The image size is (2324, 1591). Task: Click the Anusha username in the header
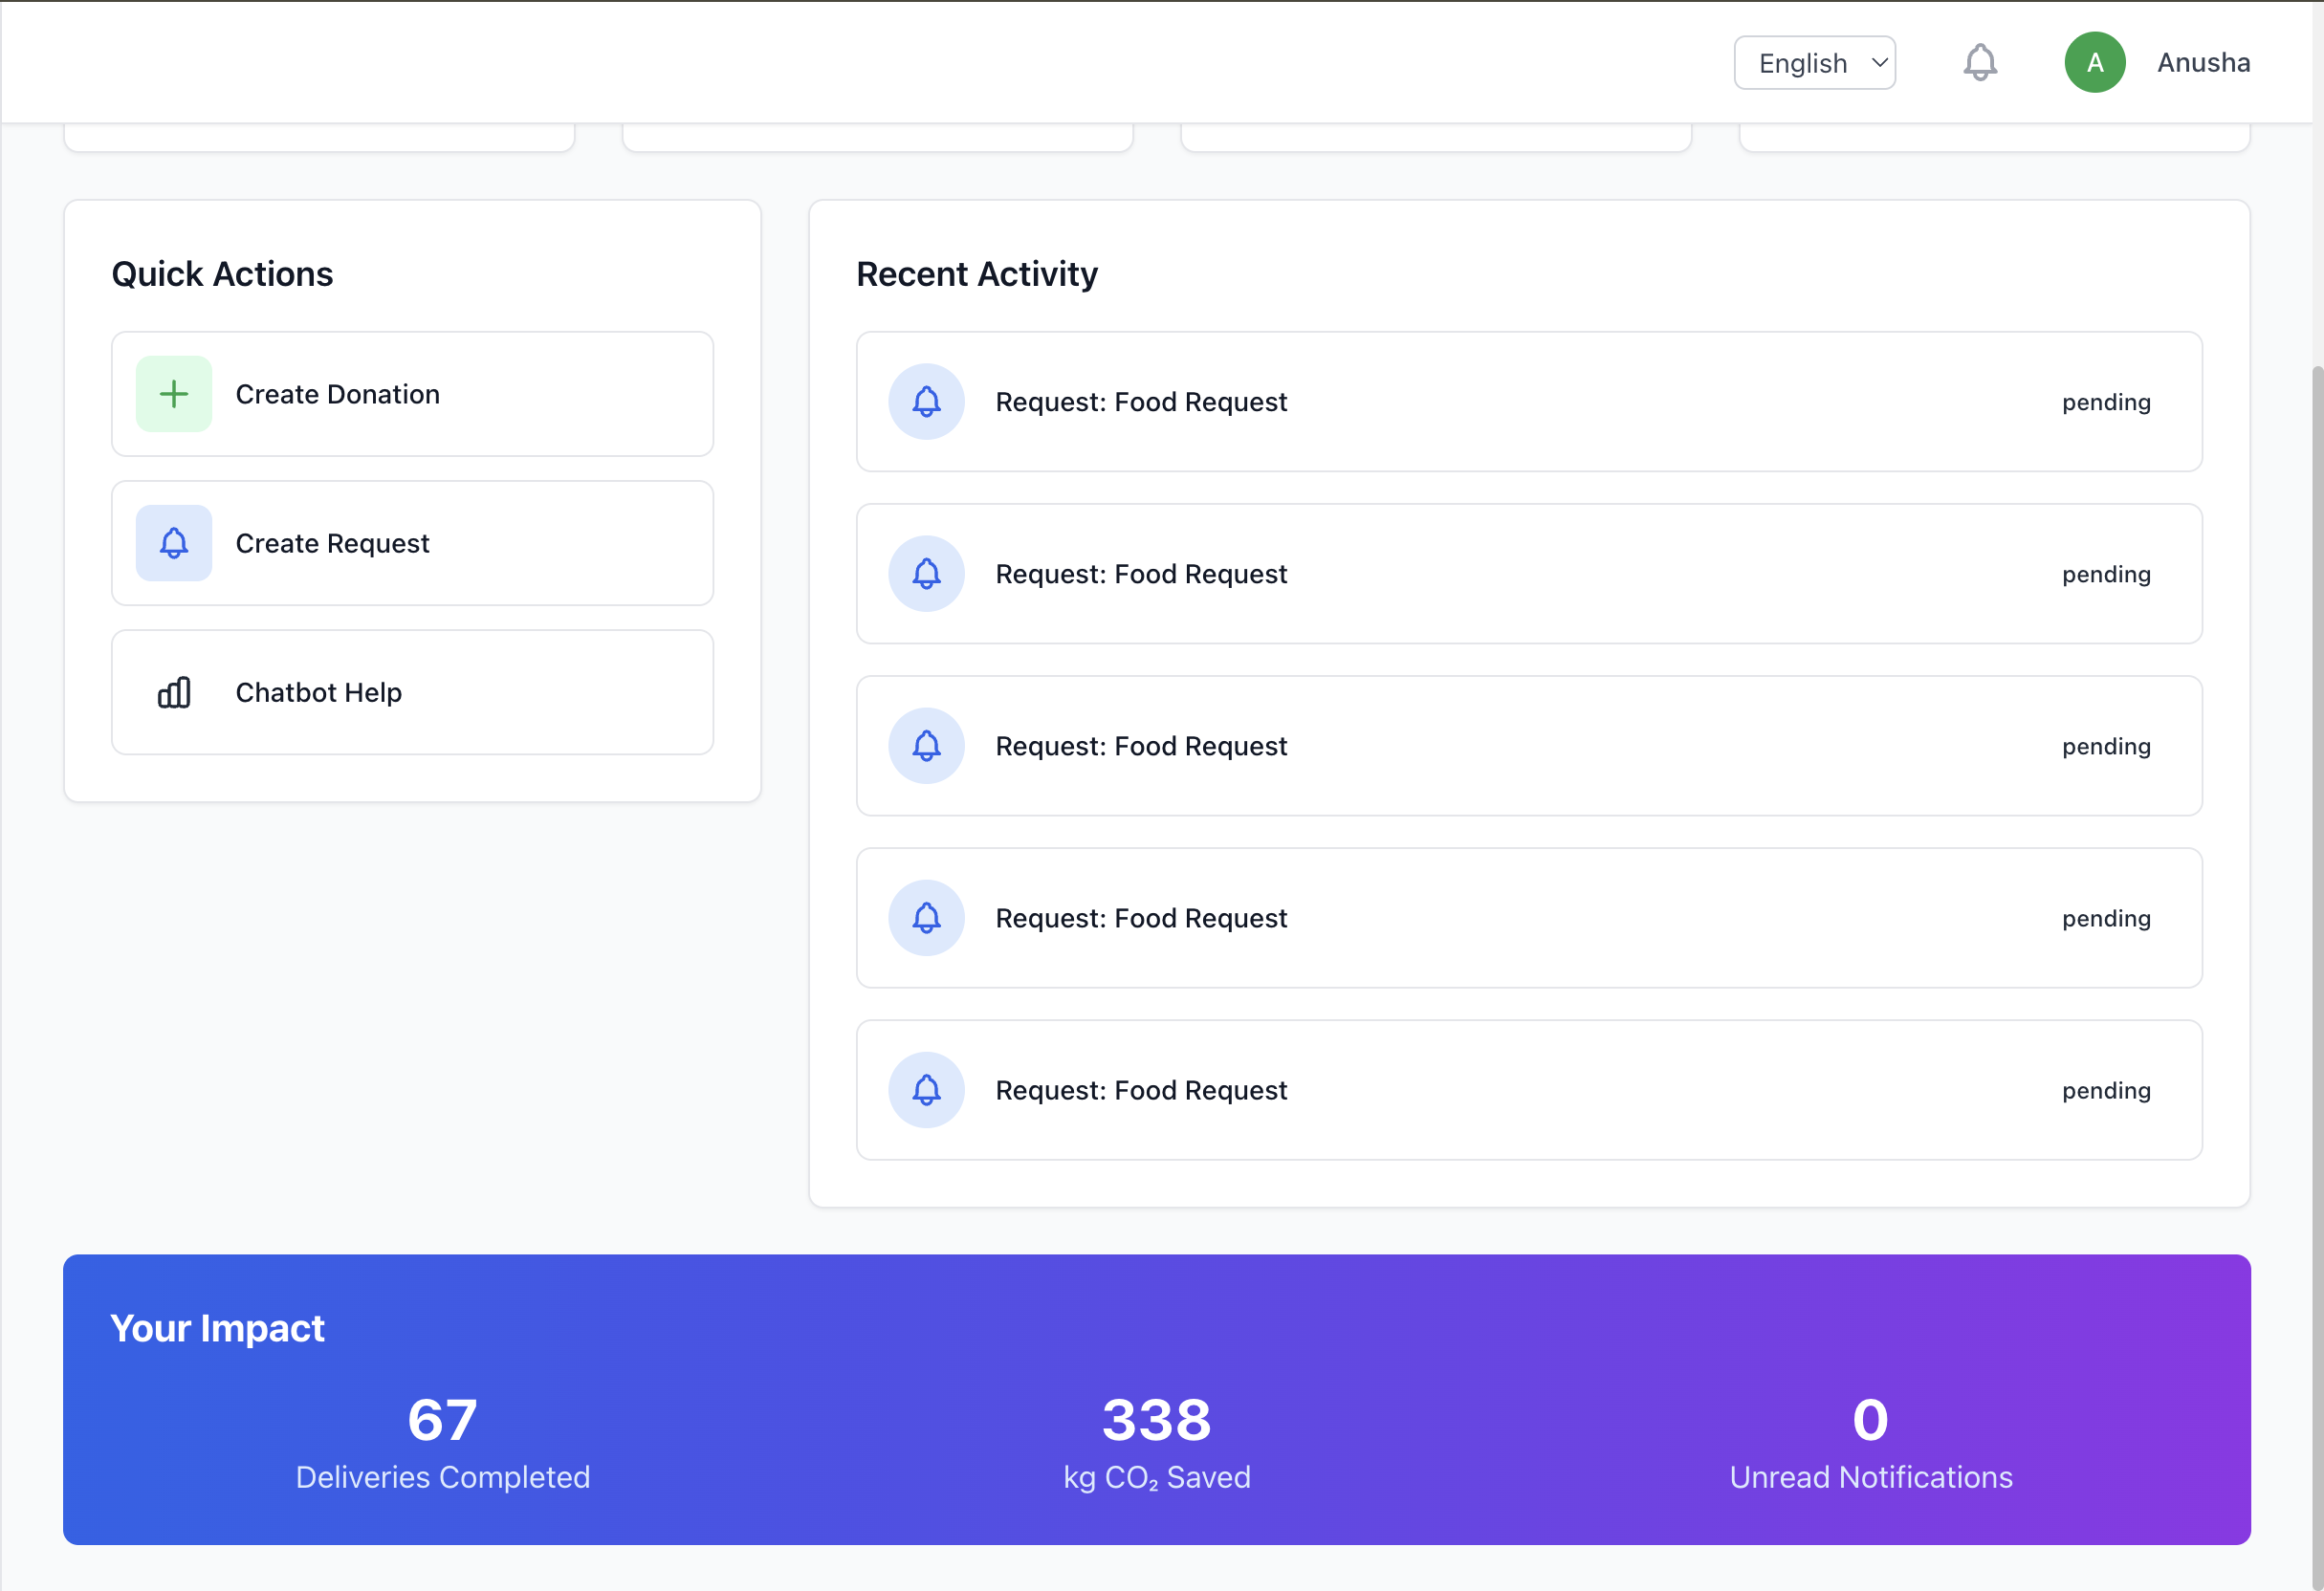tap(2203, 62)
